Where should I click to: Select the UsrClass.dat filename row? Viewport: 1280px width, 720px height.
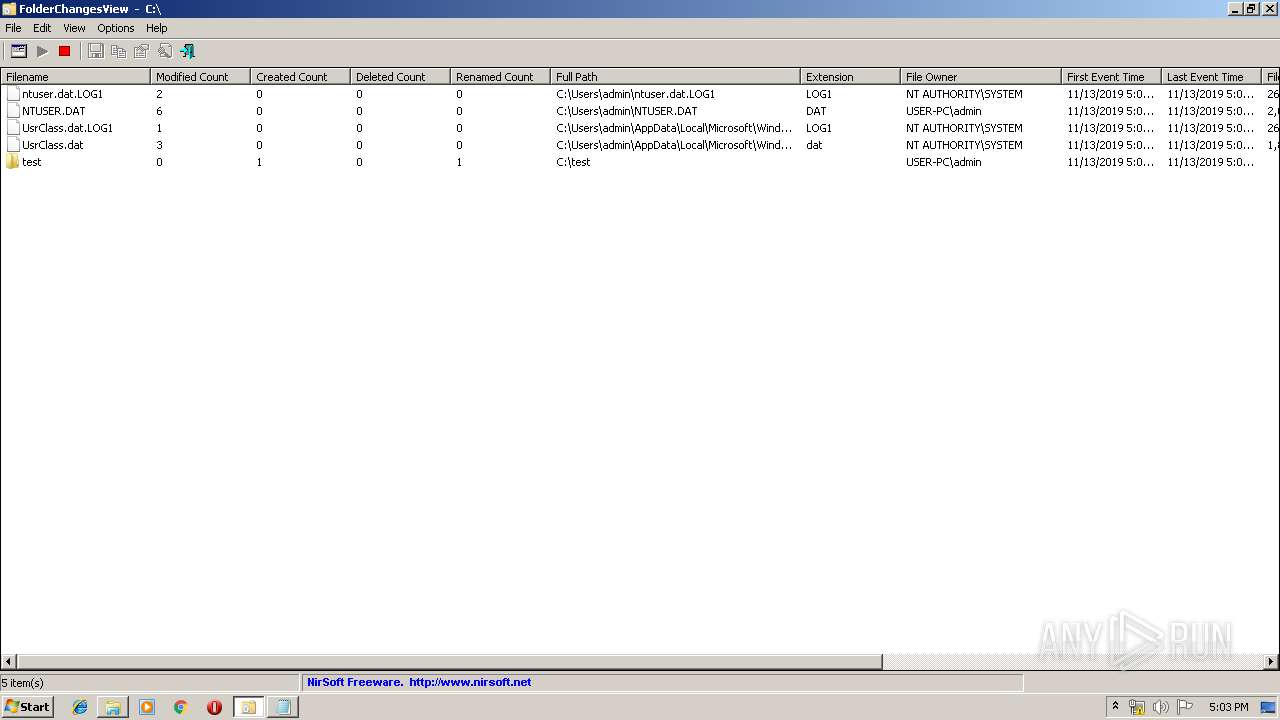(640, 145)
